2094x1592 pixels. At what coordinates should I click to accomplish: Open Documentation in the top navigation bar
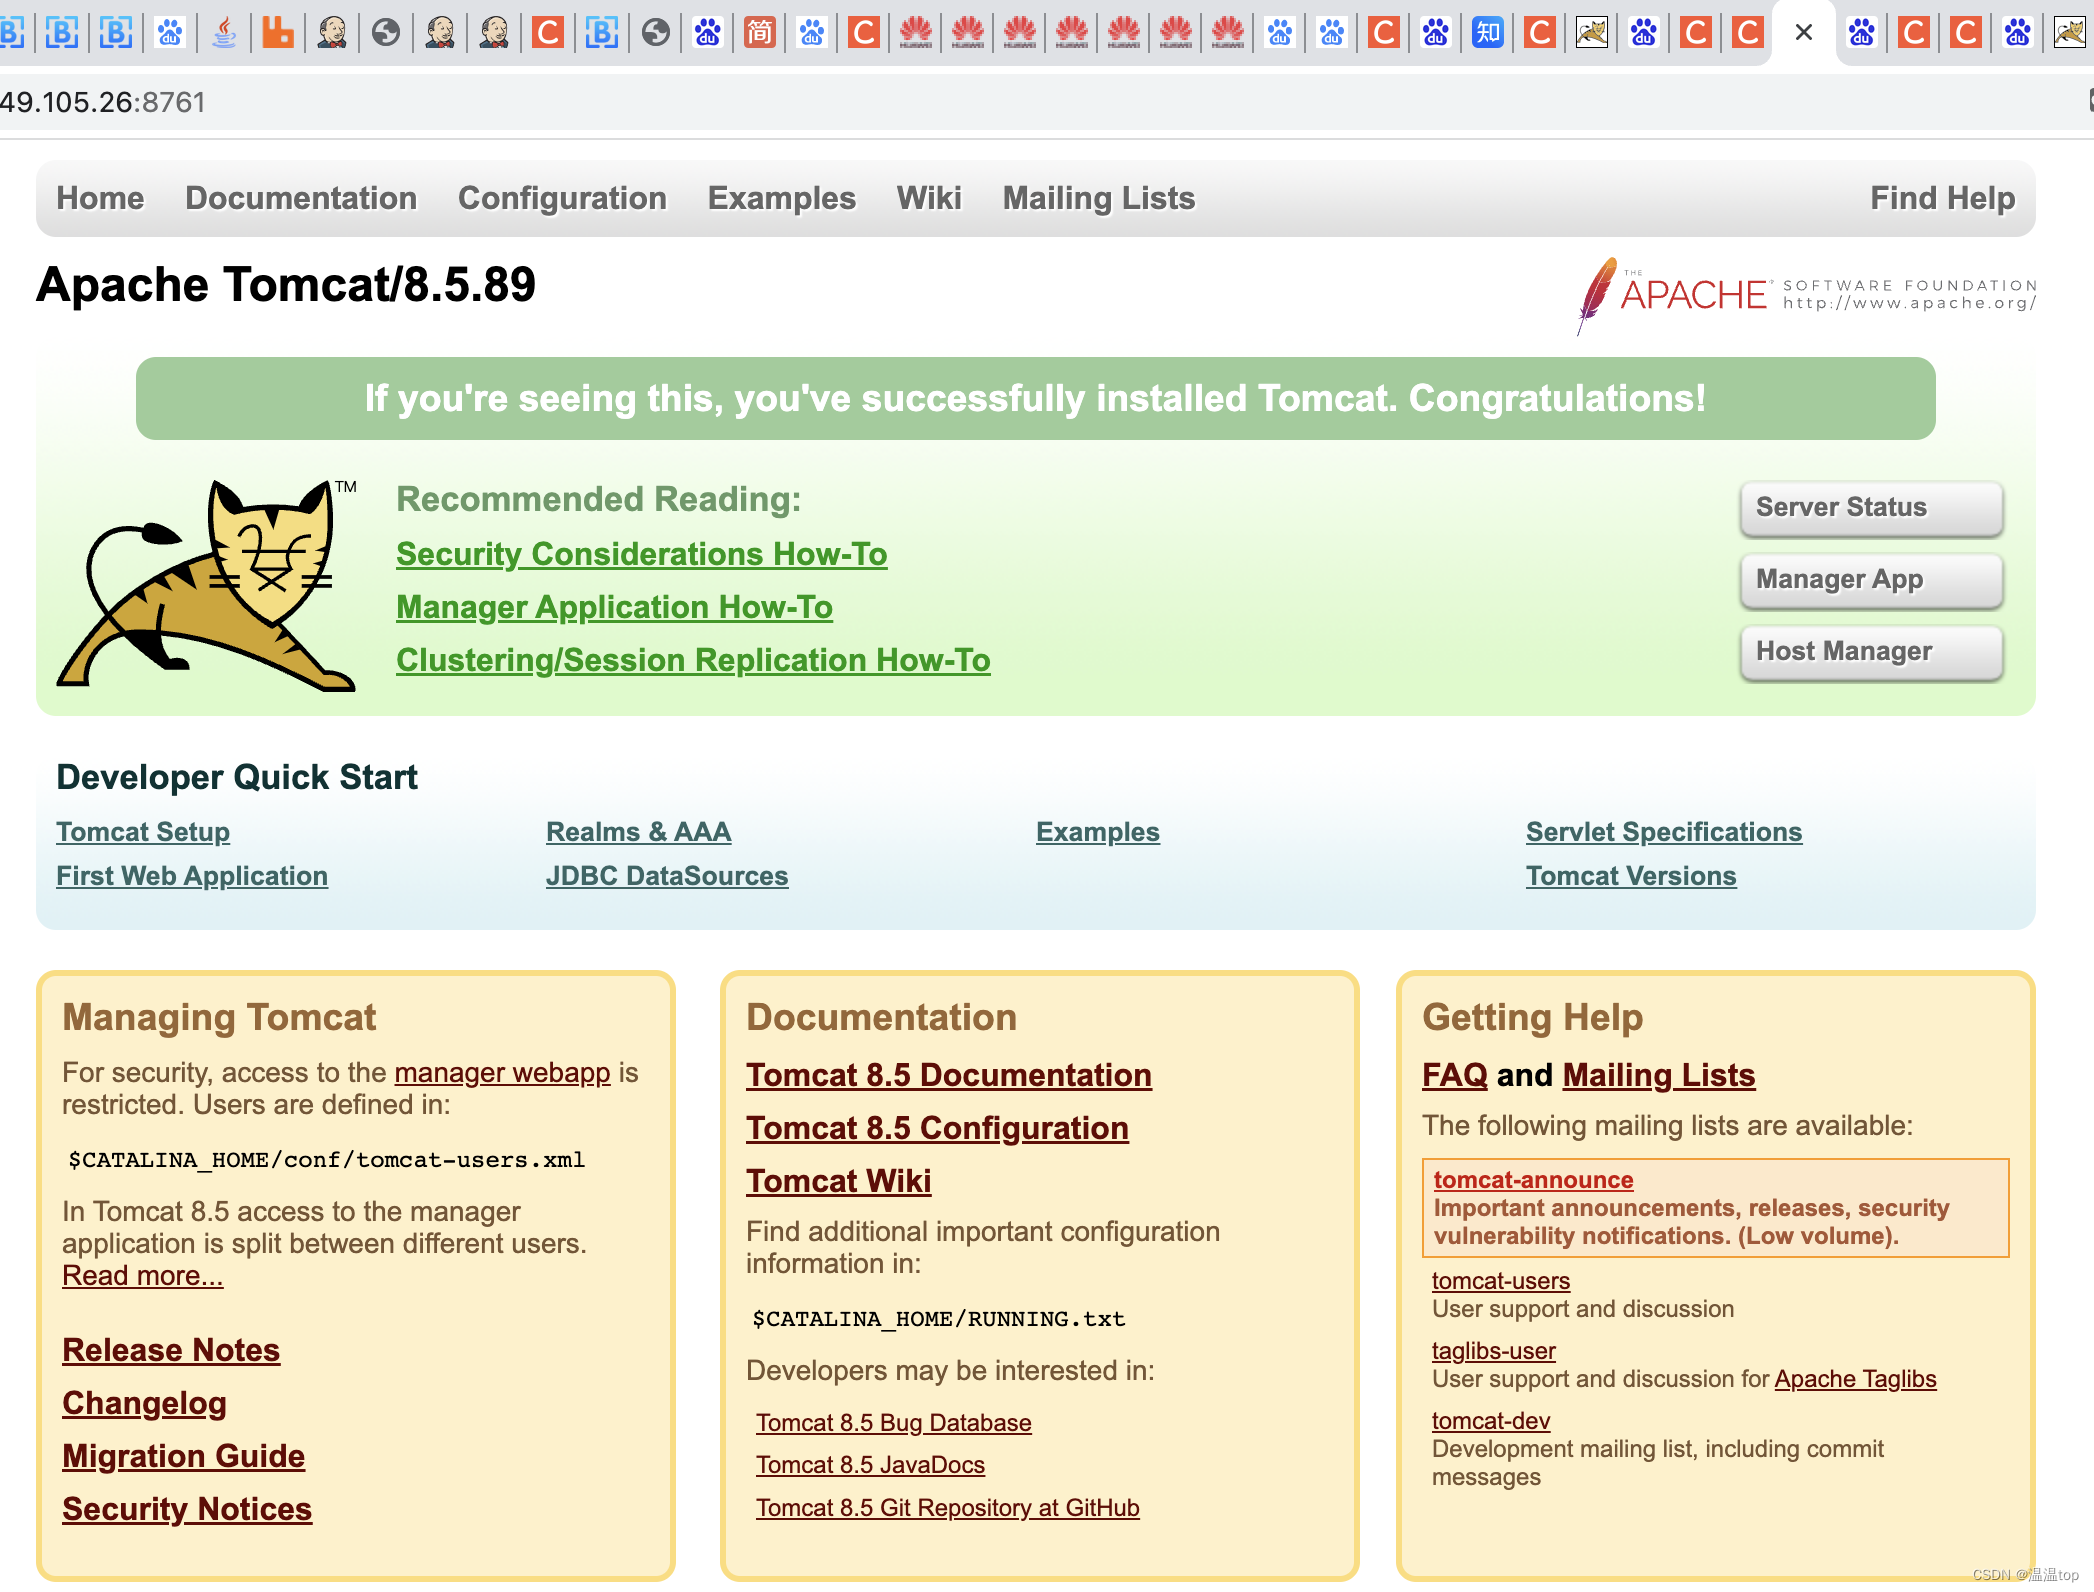[301, 198]
